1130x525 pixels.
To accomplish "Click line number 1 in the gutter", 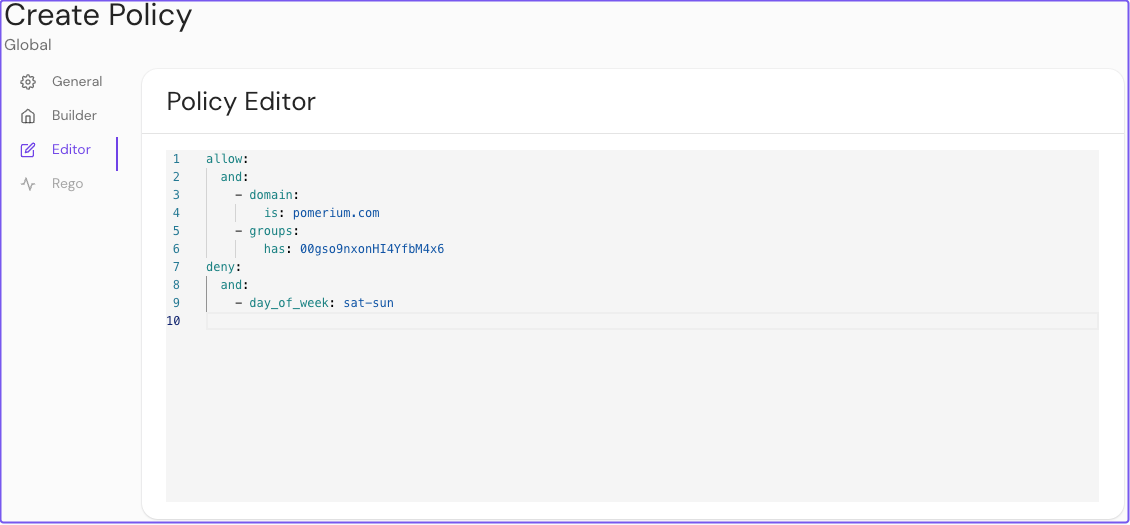I will tap(176, 159).
